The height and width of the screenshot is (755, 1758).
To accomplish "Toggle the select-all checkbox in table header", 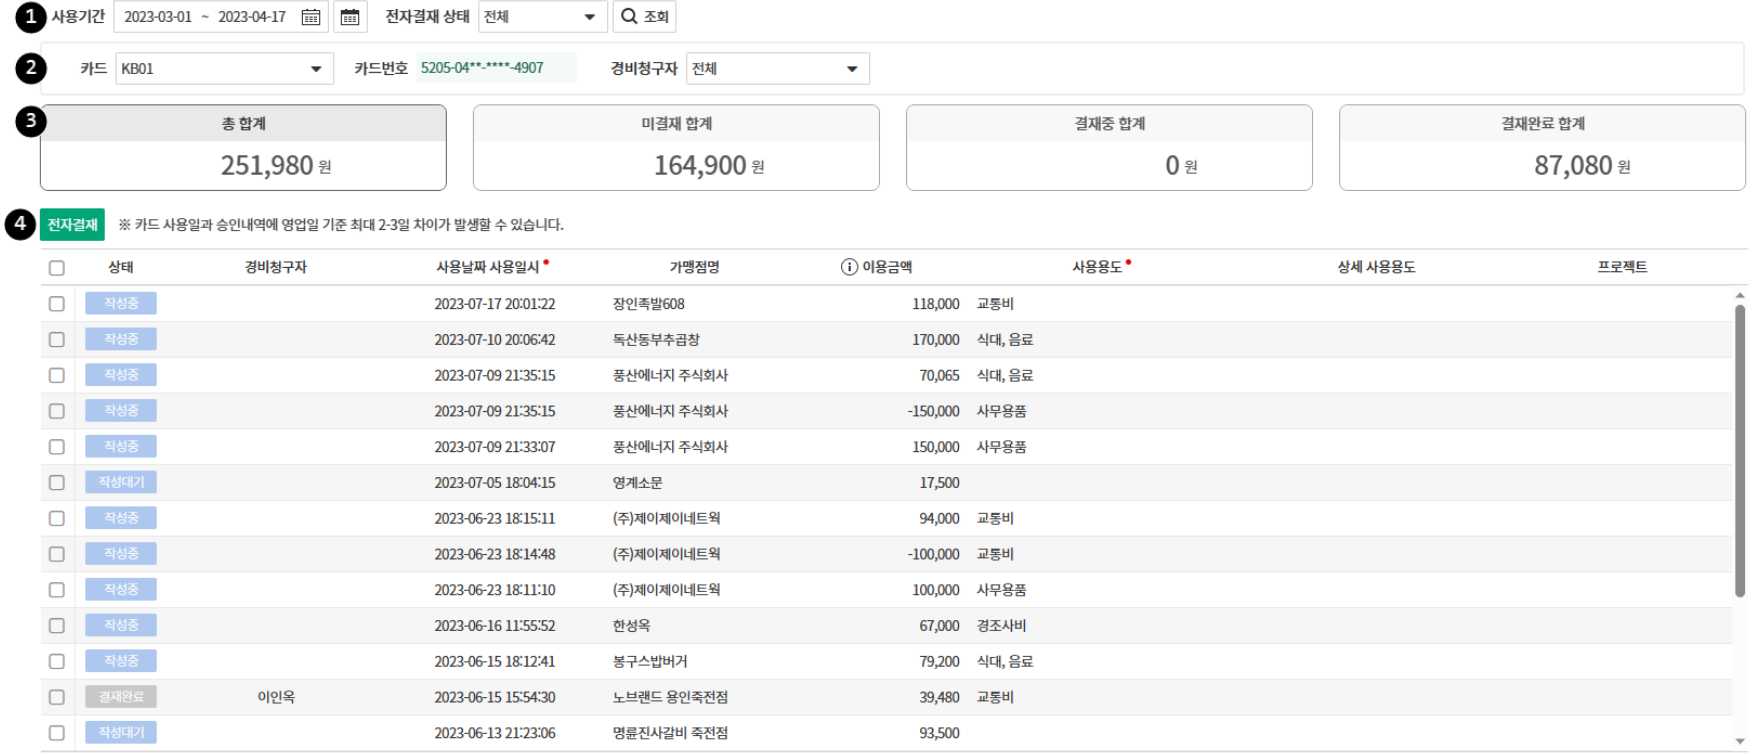I will click(57, 268).
